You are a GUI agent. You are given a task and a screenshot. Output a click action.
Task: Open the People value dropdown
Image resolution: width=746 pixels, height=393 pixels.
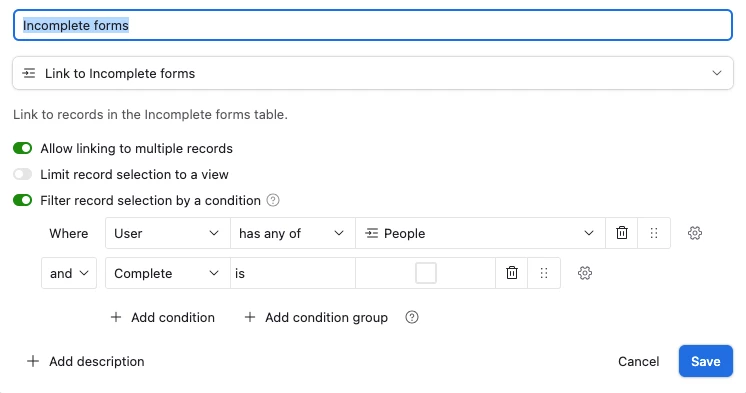481,233
